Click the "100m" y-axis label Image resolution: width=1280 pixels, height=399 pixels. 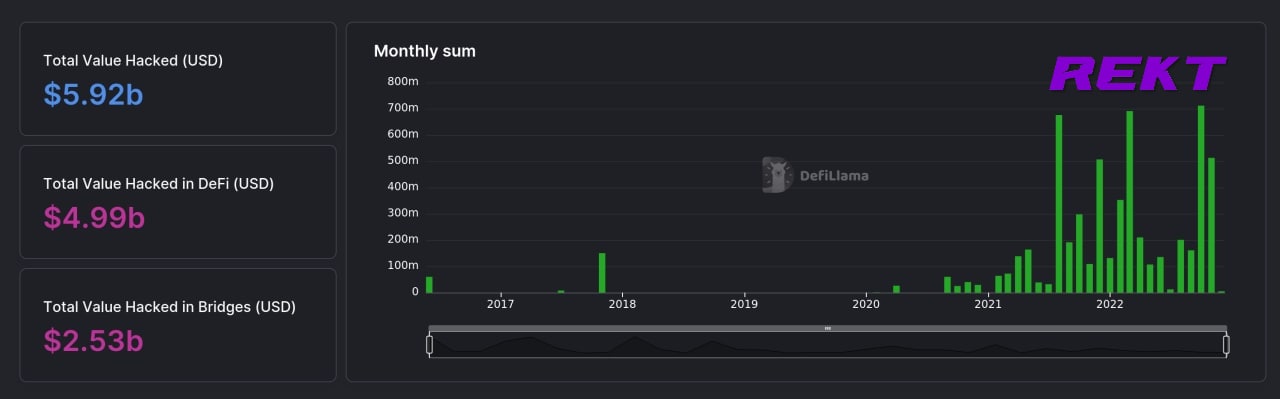402,265
